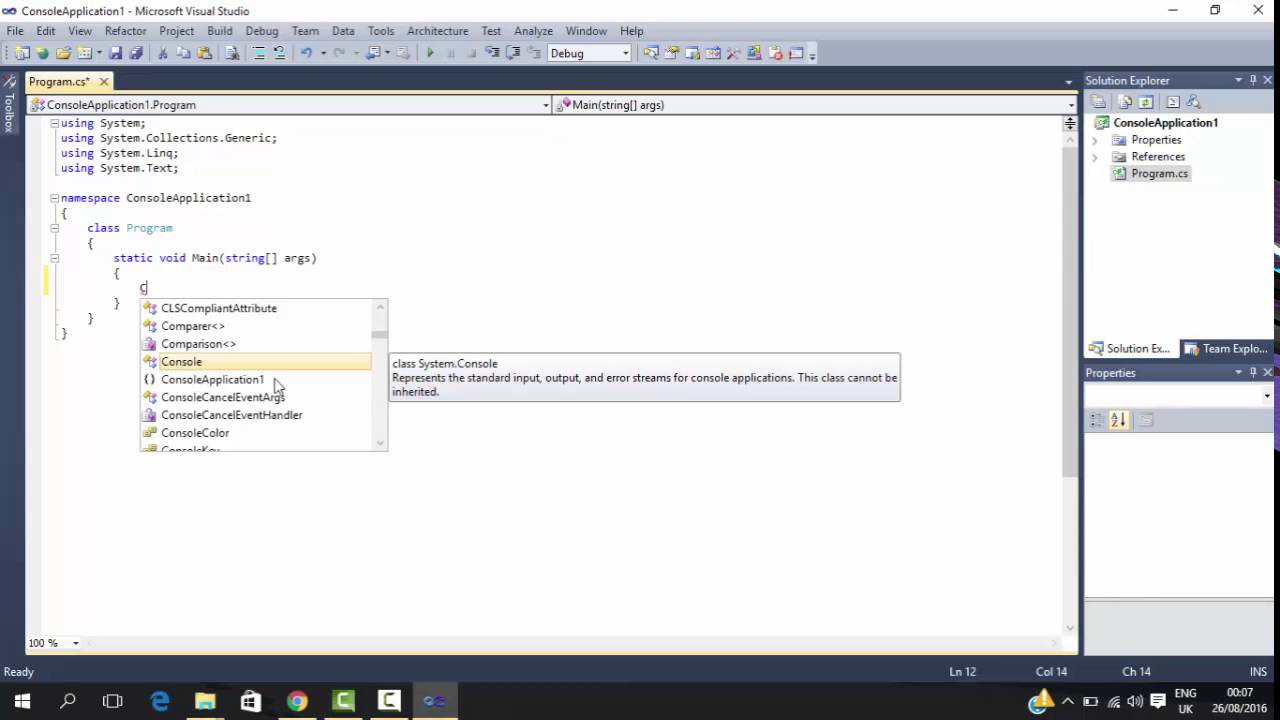Open the Refactor menu
The width and height of the screenshot is (1280, 720).
126,31
